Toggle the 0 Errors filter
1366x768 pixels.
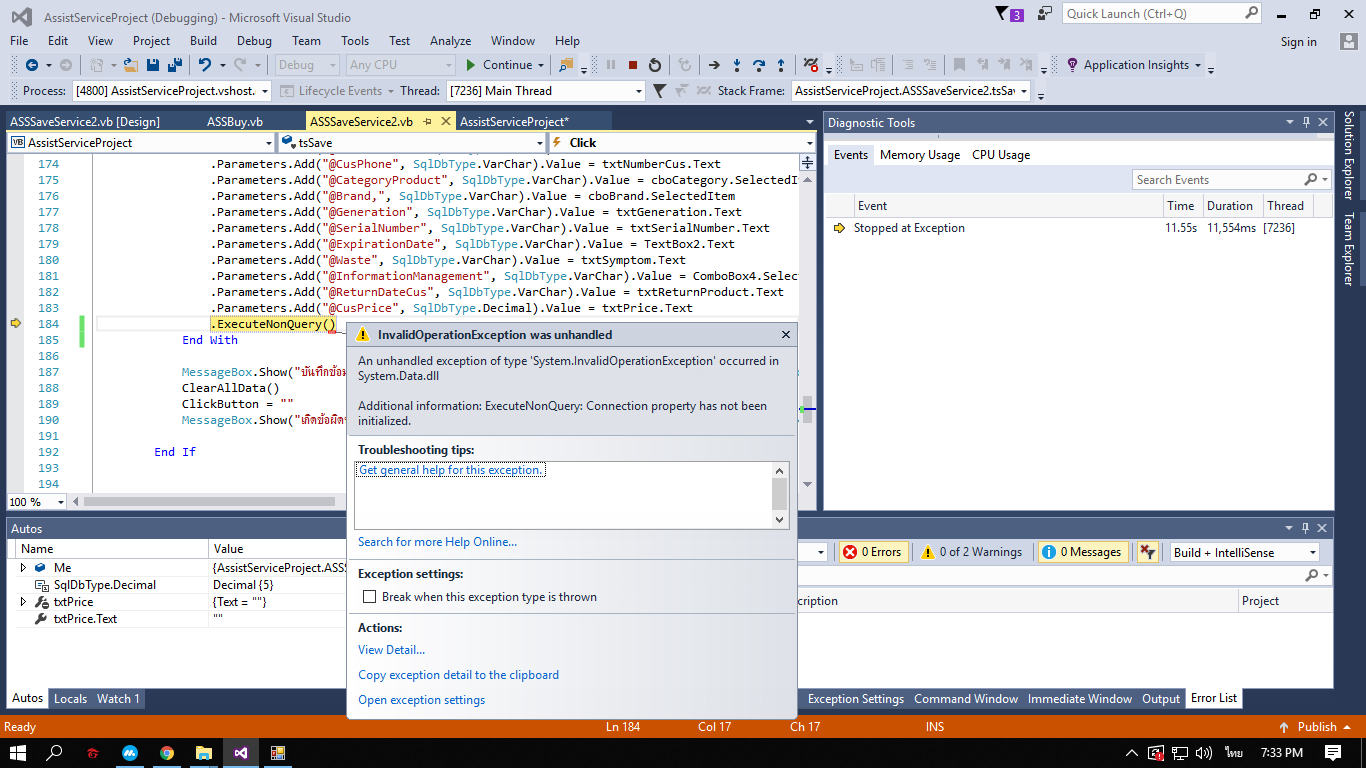(x=873, y=552)
